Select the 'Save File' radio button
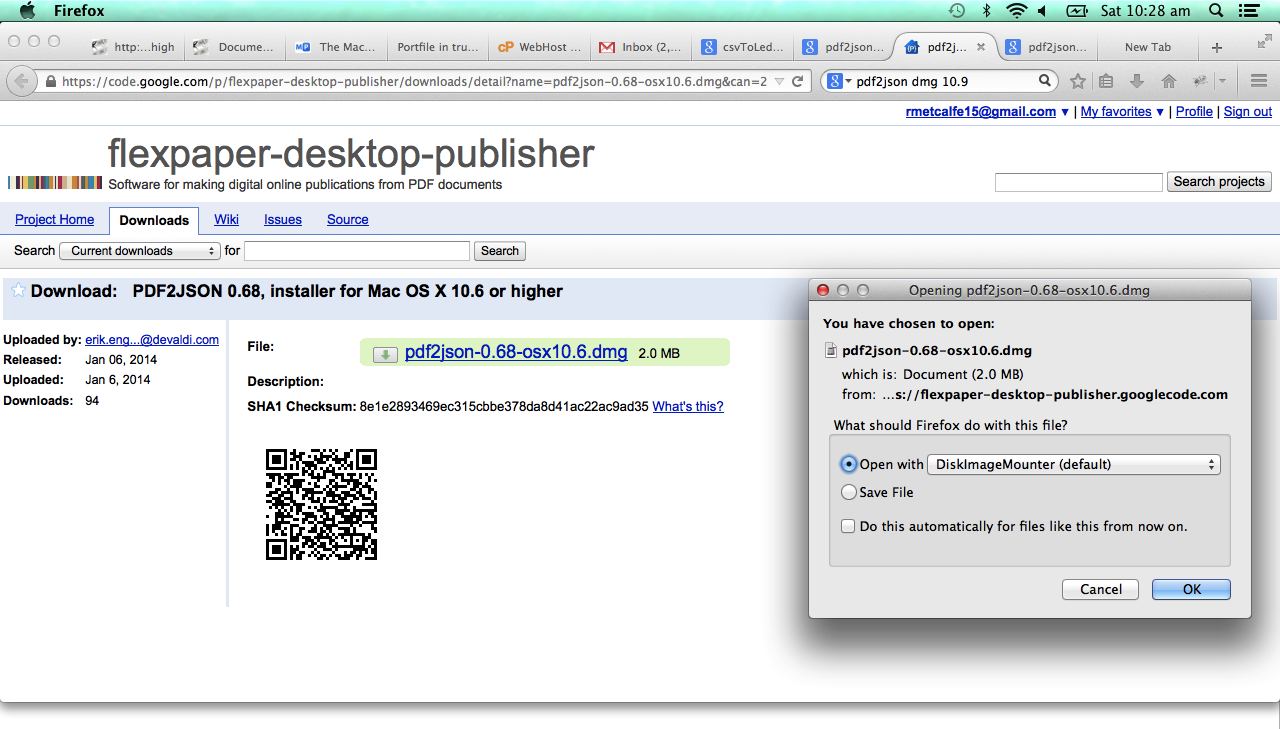 click(849, 492)
